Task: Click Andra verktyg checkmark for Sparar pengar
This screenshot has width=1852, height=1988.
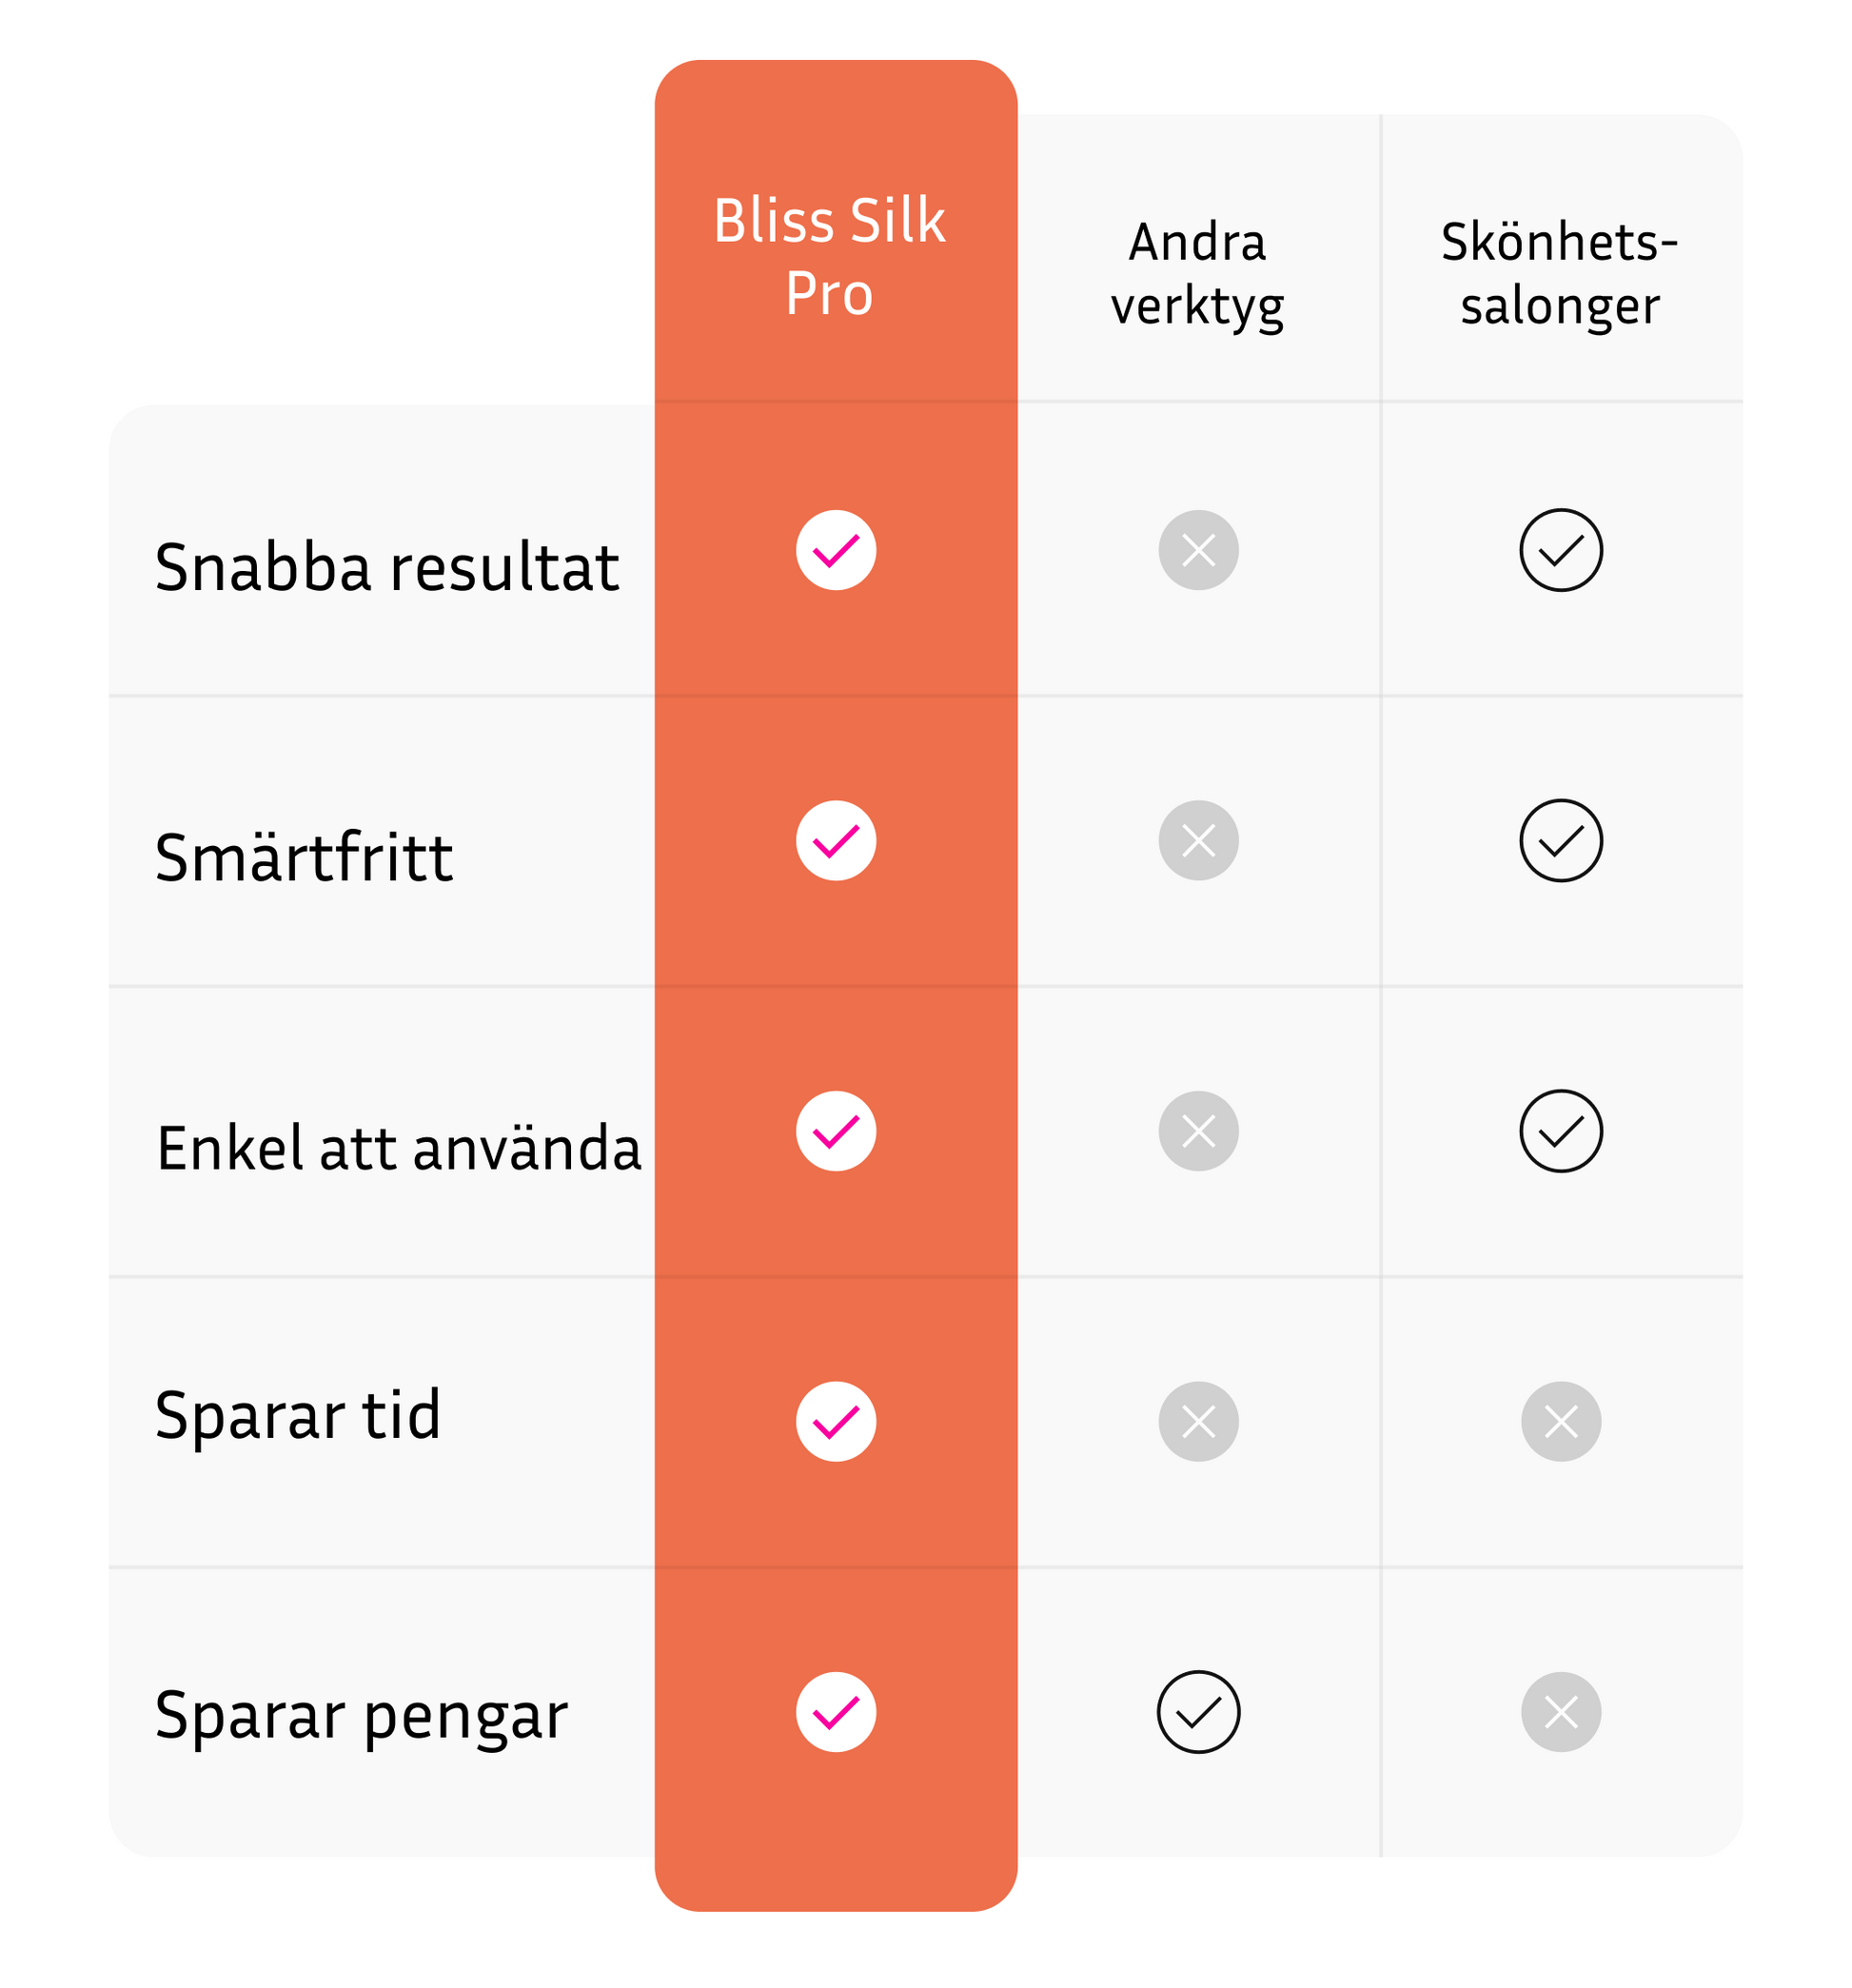Action: click(x=1198, y=1711)
